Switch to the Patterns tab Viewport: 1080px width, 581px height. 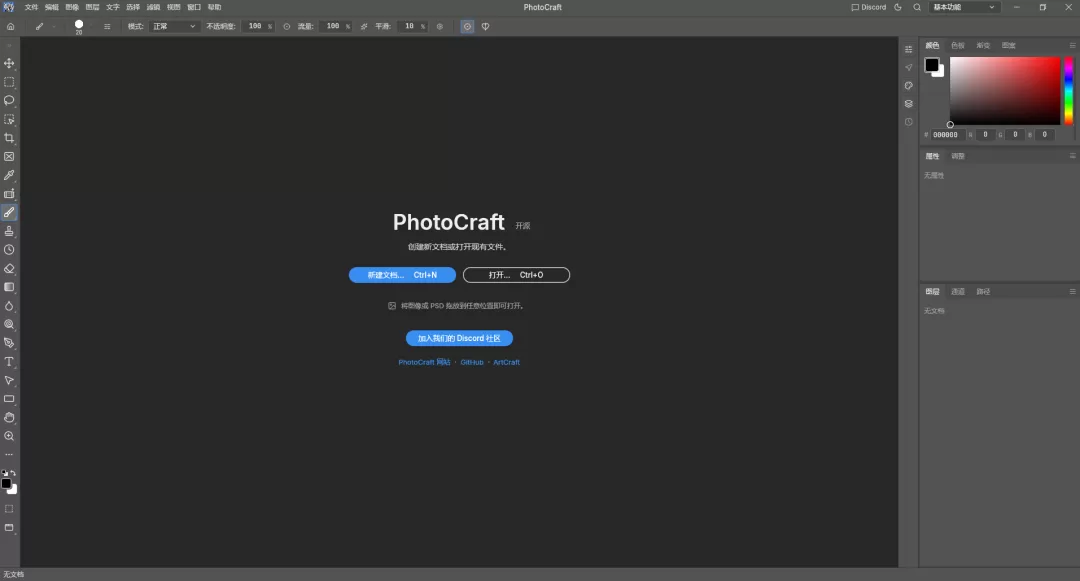point(1008,45)
